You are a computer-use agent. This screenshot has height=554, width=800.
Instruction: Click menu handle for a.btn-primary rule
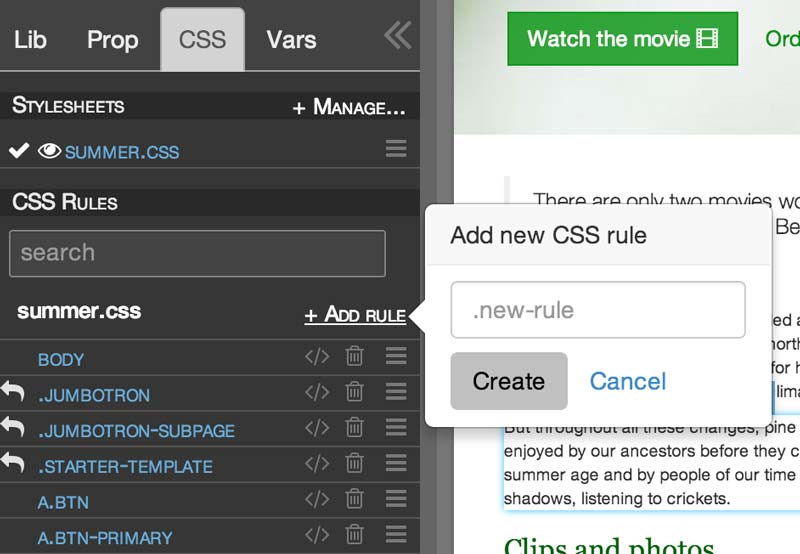[x=396, y=535]
